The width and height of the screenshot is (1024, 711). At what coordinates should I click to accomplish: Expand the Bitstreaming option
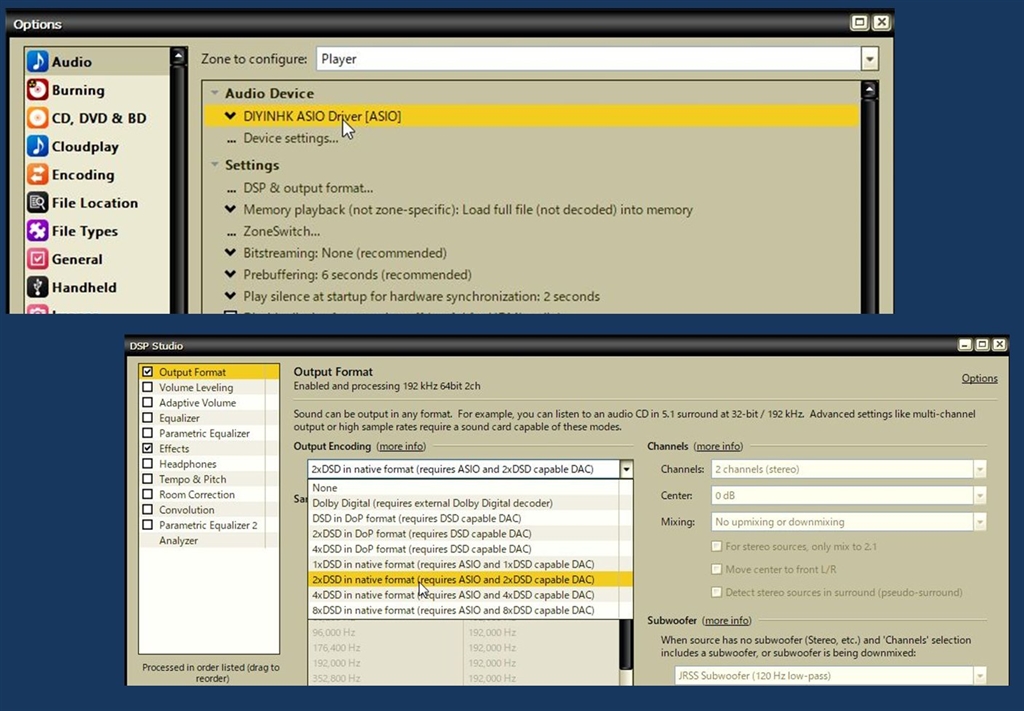point(230,253)
